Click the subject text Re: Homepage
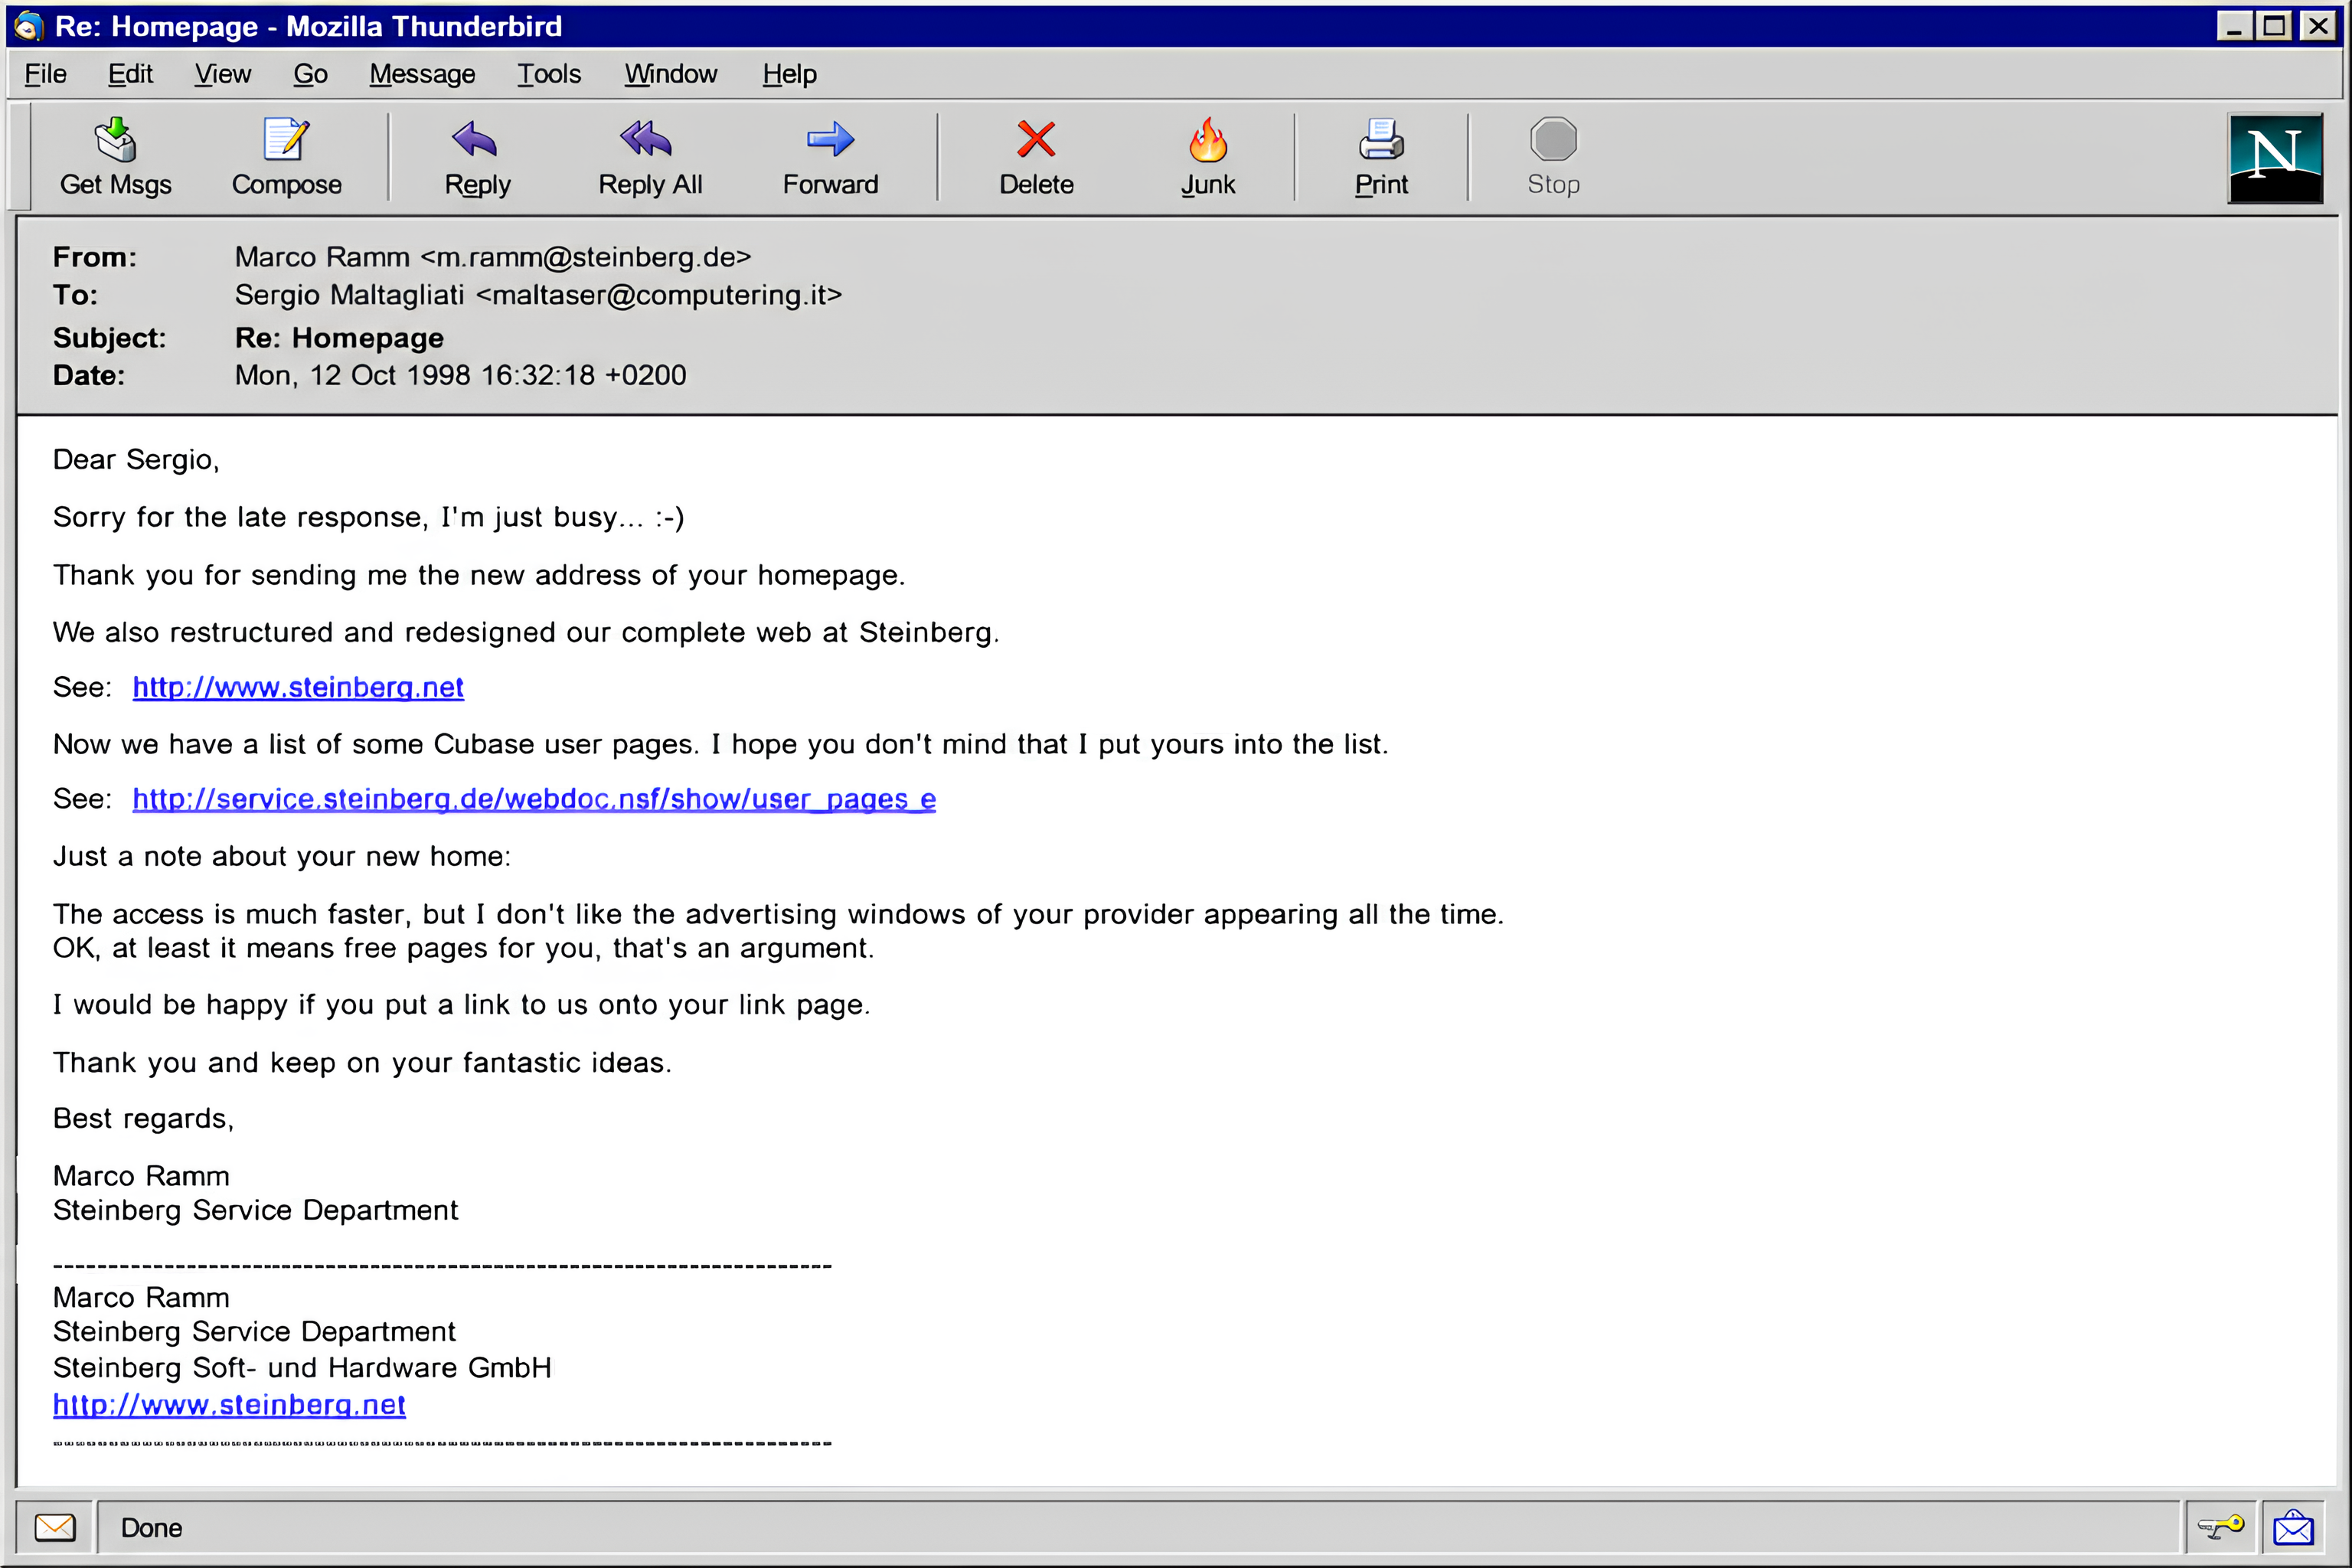 [x=339, y=338]
